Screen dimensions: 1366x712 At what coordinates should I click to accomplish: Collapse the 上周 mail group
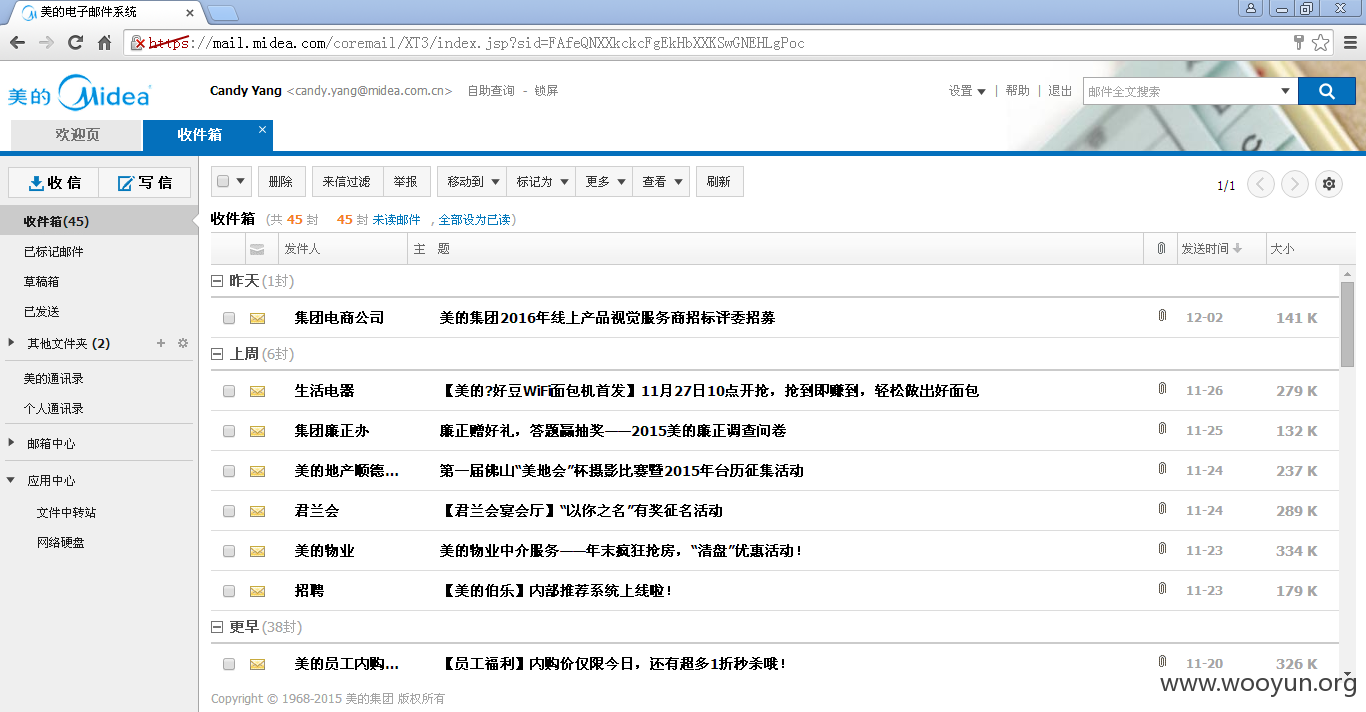[x=217, y=354]
